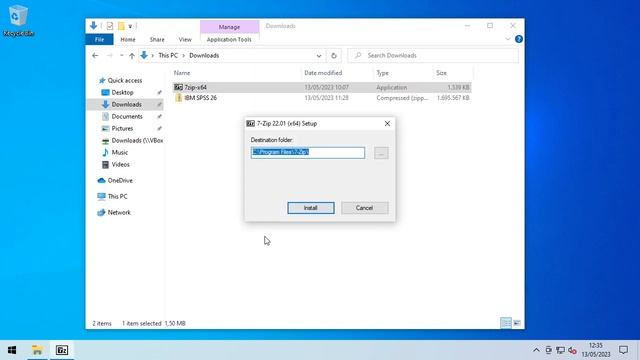
Task: Open the folder browse button (...)
Action: (x=381, y=153)
